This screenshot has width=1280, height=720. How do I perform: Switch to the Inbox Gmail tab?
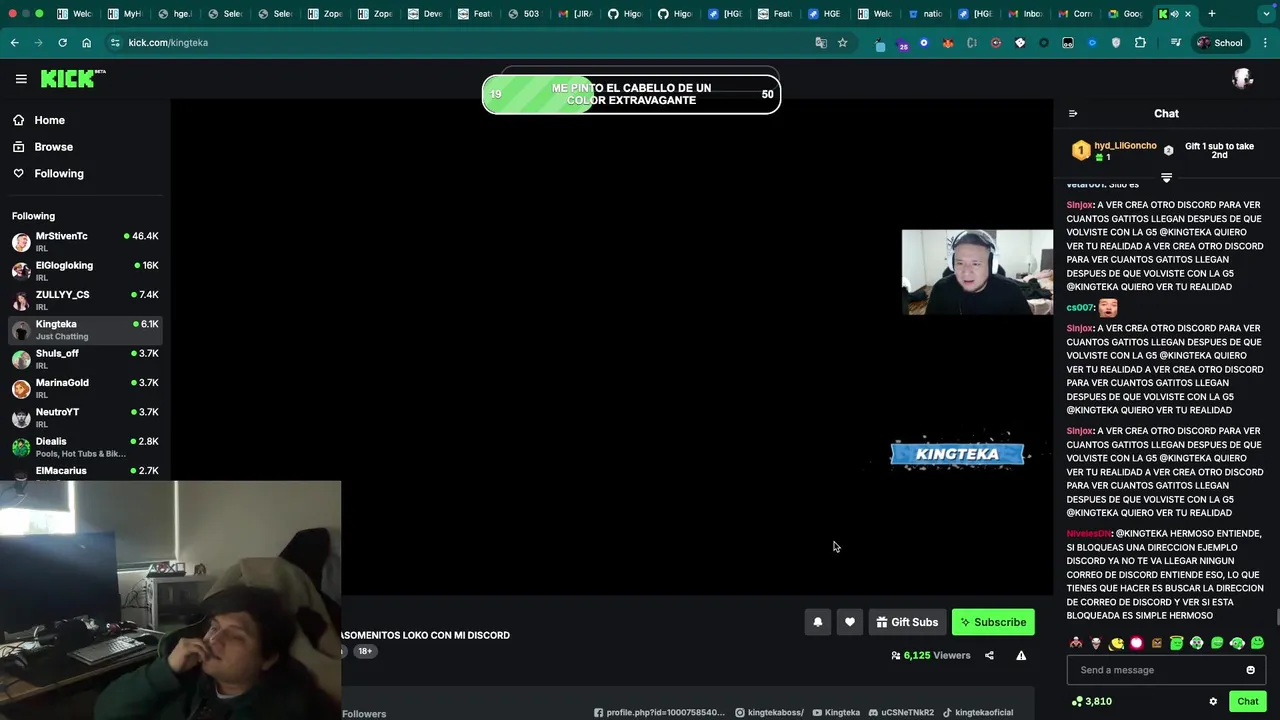[1025, 14]
